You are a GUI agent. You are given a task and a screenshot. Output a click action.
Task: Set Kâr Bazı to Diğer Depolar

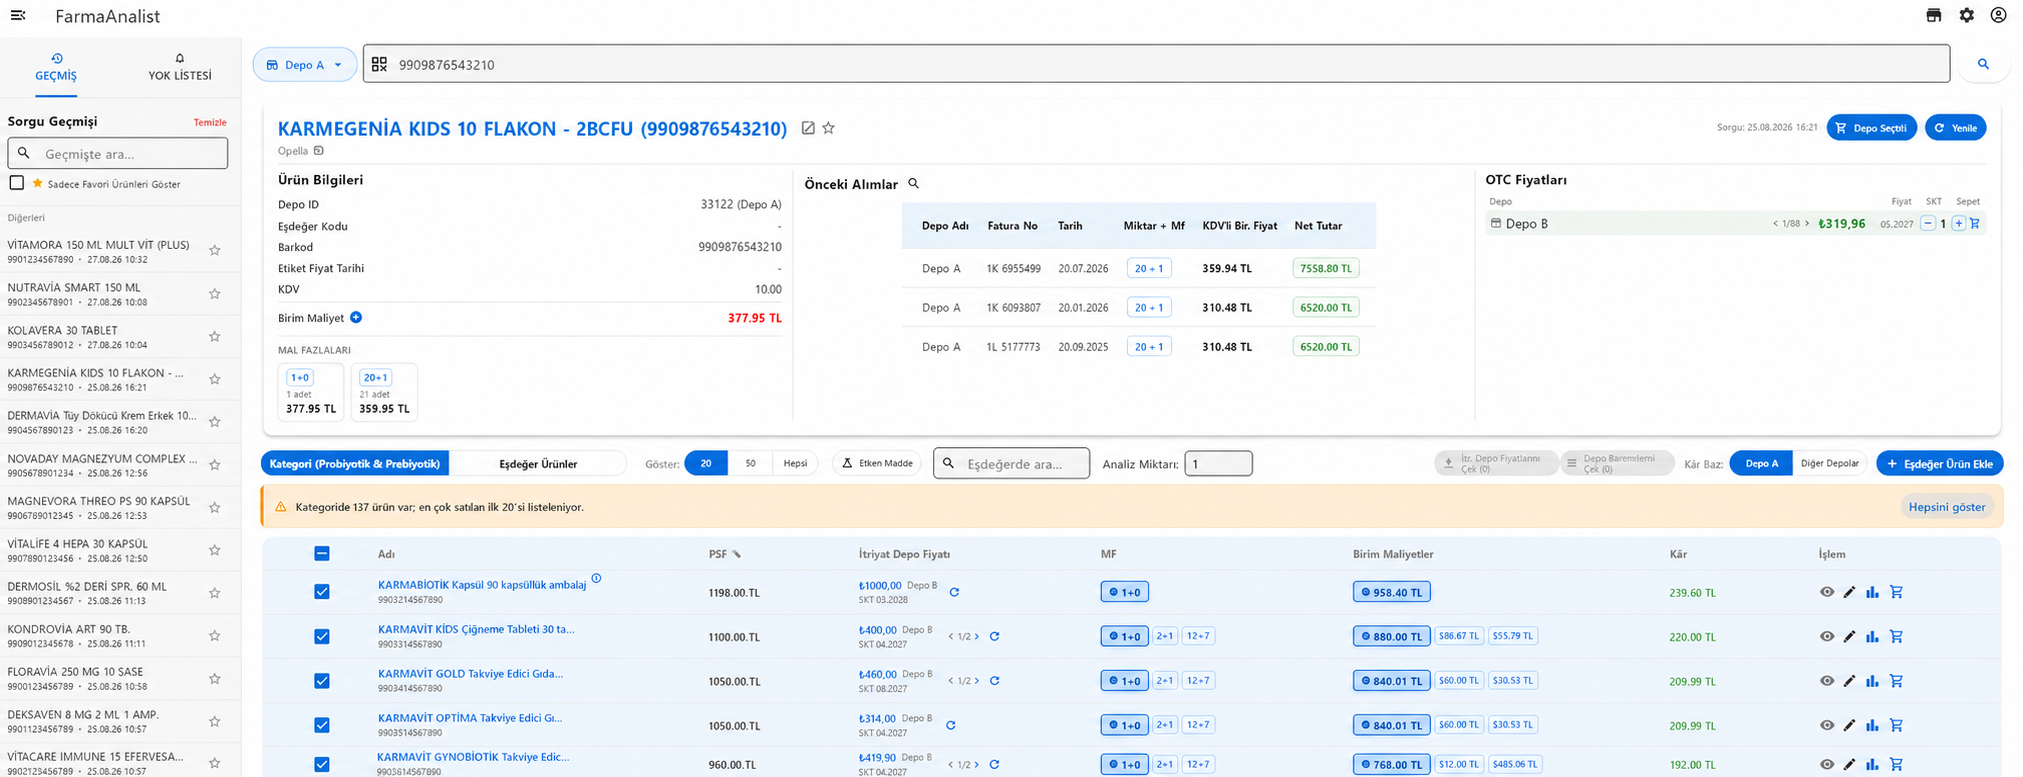click(x=1829, y=464)
